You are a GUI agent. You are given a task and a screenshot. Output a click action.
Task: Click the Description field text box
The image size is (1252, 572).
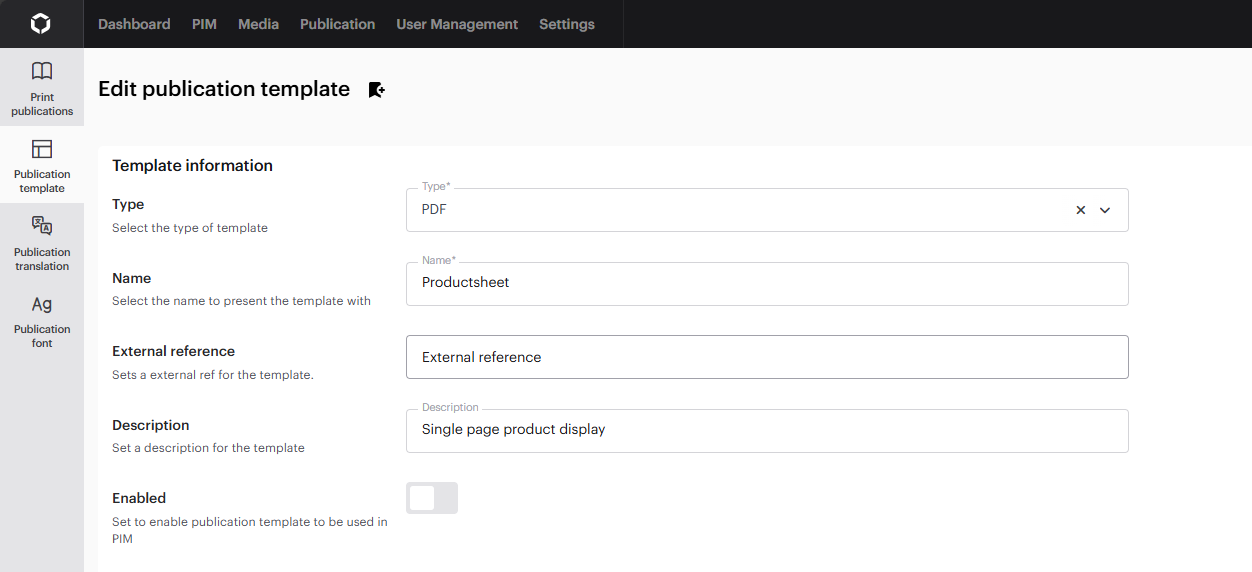tap(766, 431)
